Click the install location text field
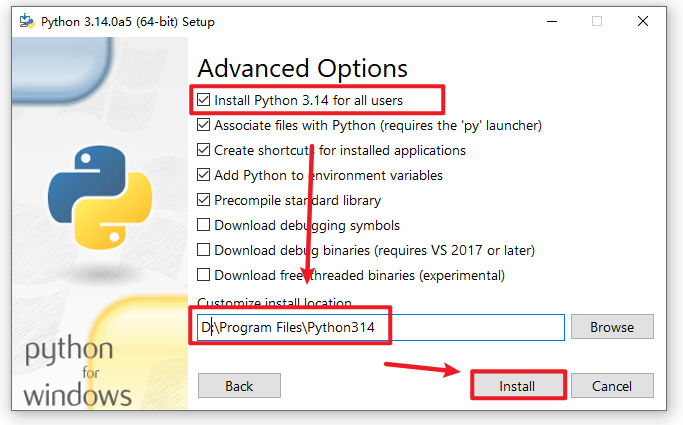 380,327
